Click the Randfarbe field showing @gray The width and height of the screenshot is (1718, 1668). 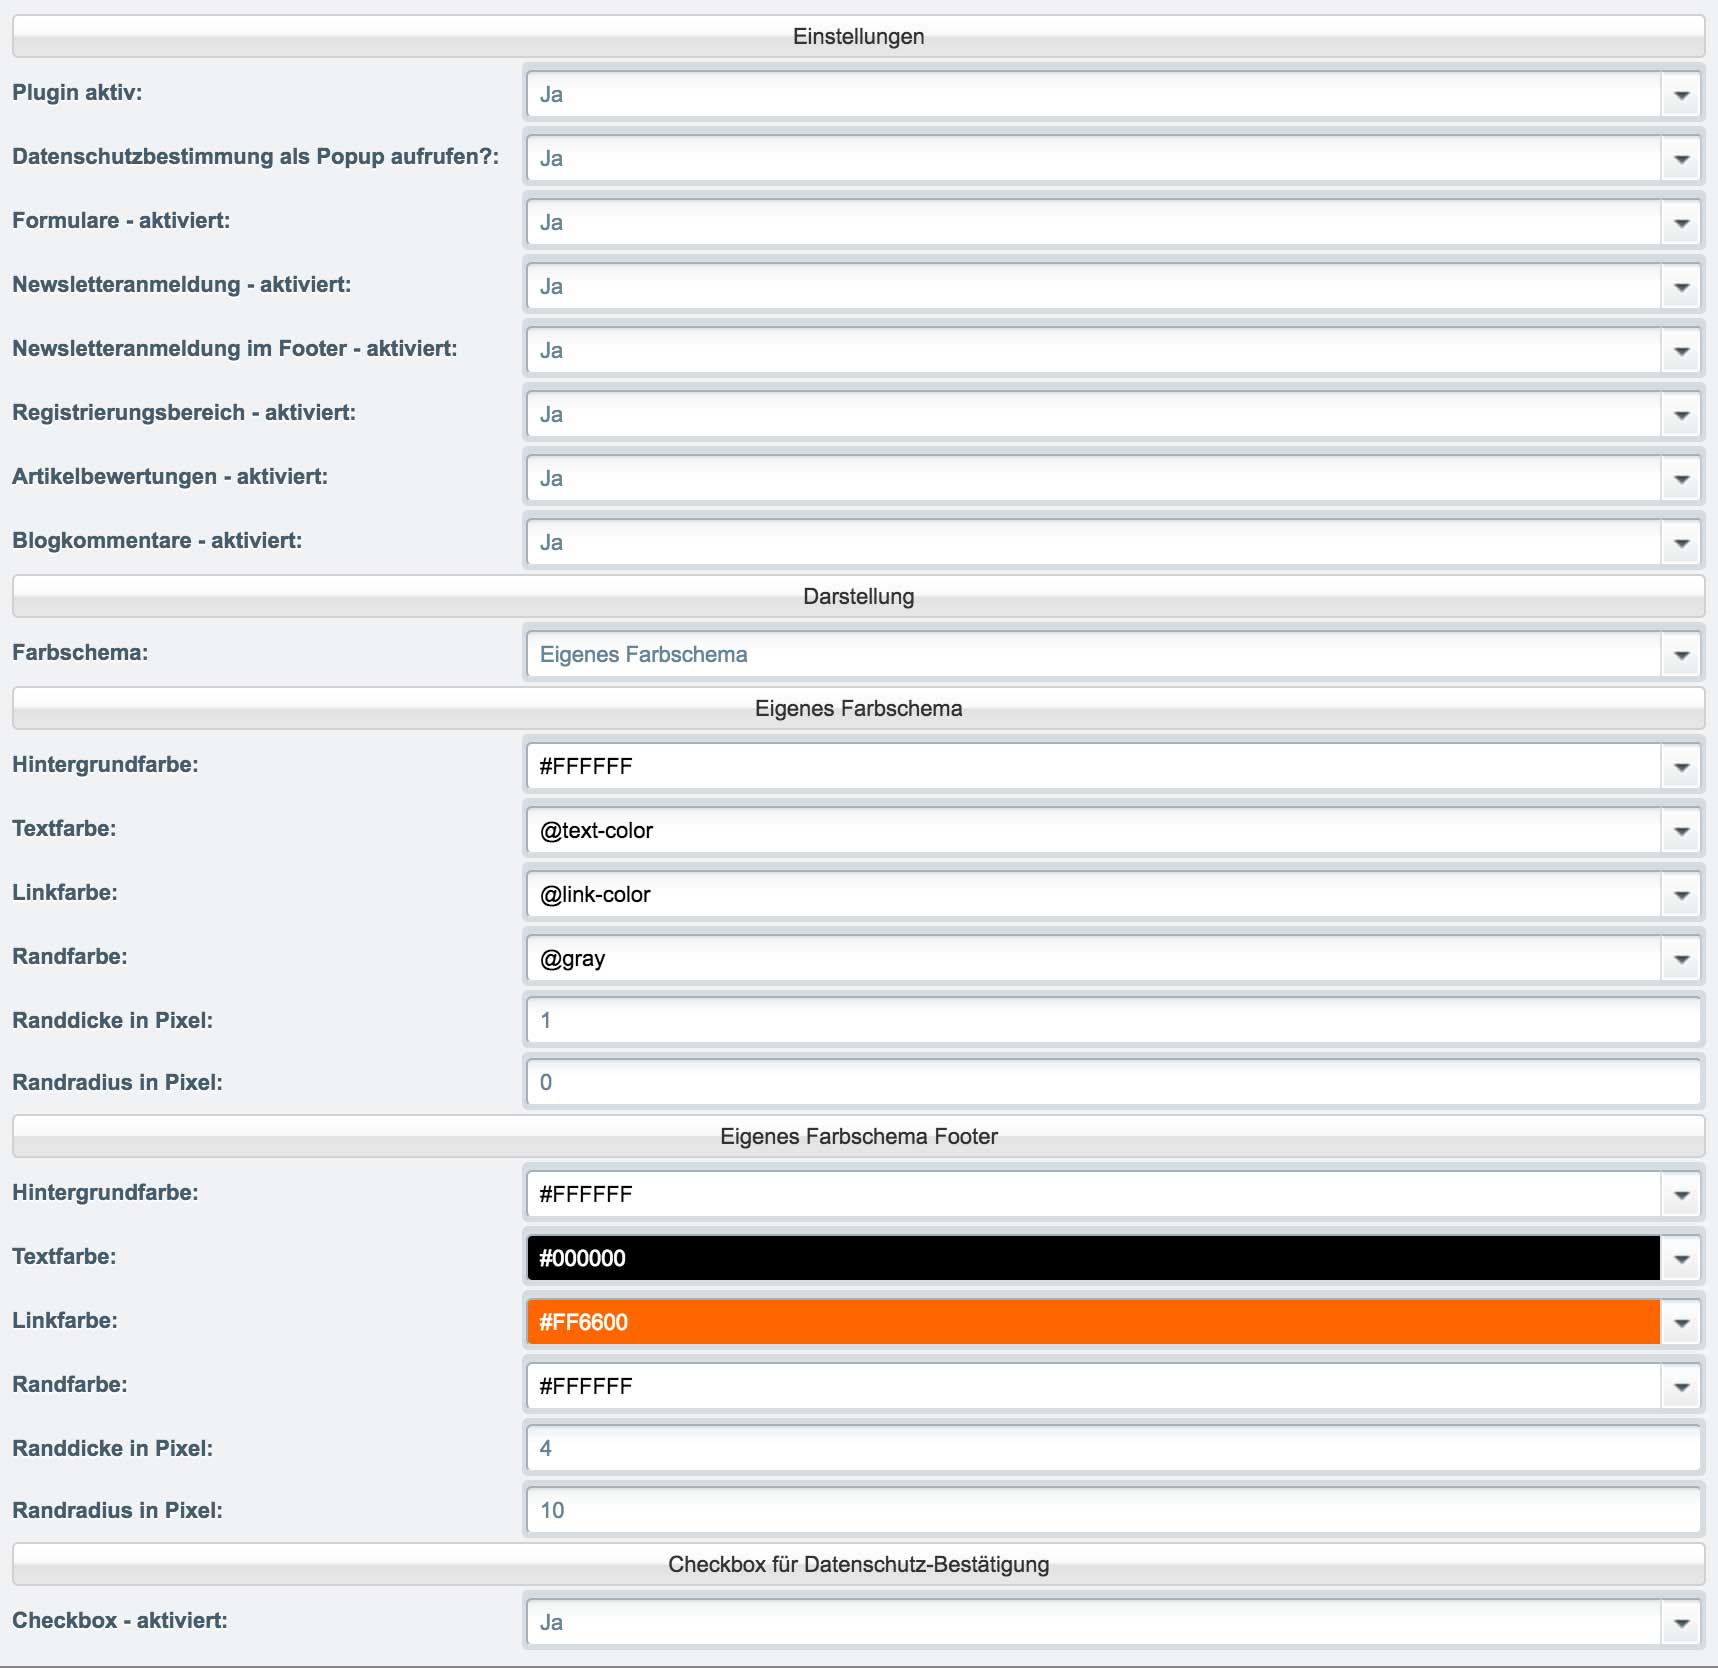[1093, 958]
